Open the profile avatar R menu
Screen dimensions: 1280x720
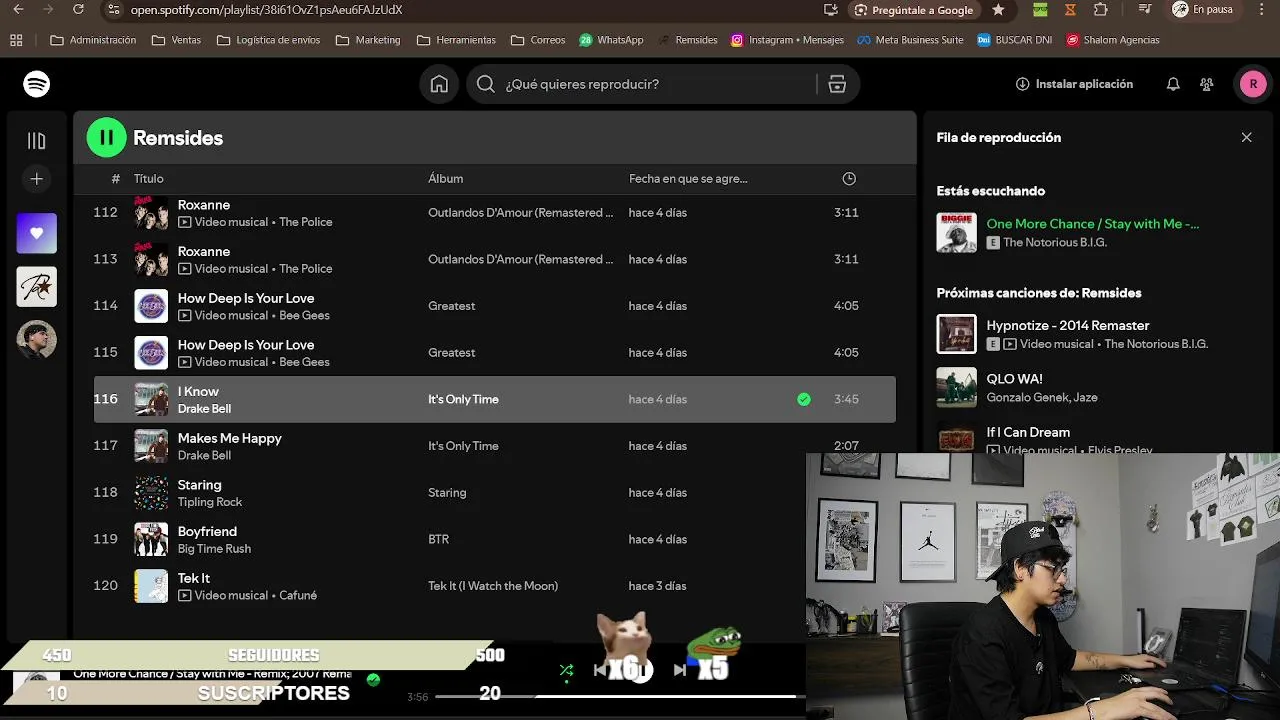click(x=1253, y=84)
